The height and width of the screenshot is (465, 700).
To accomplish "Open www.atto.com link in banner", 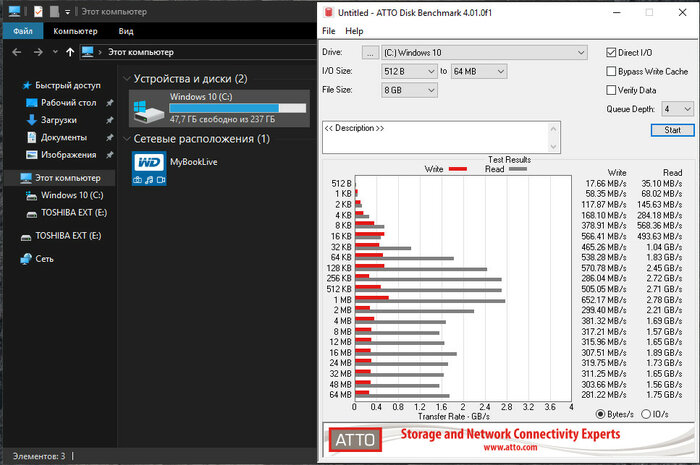I will 510,447.
